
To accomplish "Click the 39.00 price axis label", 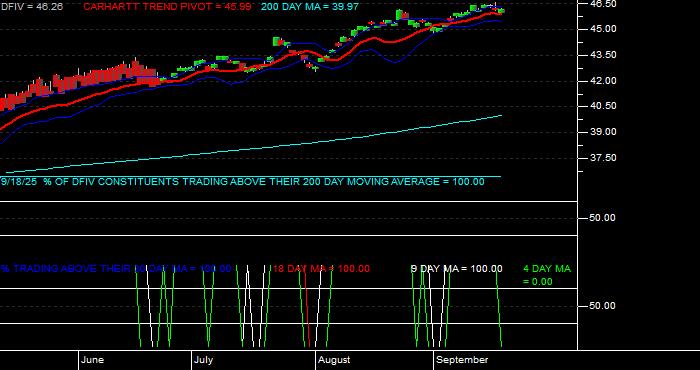I will pos(604,132).
